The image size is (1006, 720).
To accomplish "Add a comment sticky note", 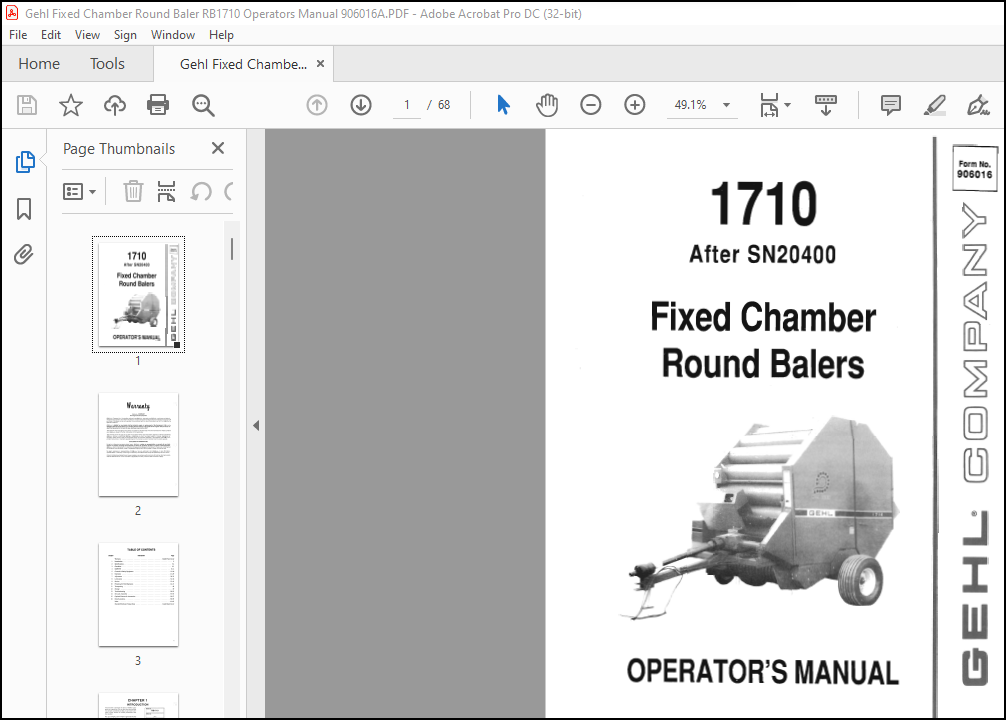I will coord(891,105).
